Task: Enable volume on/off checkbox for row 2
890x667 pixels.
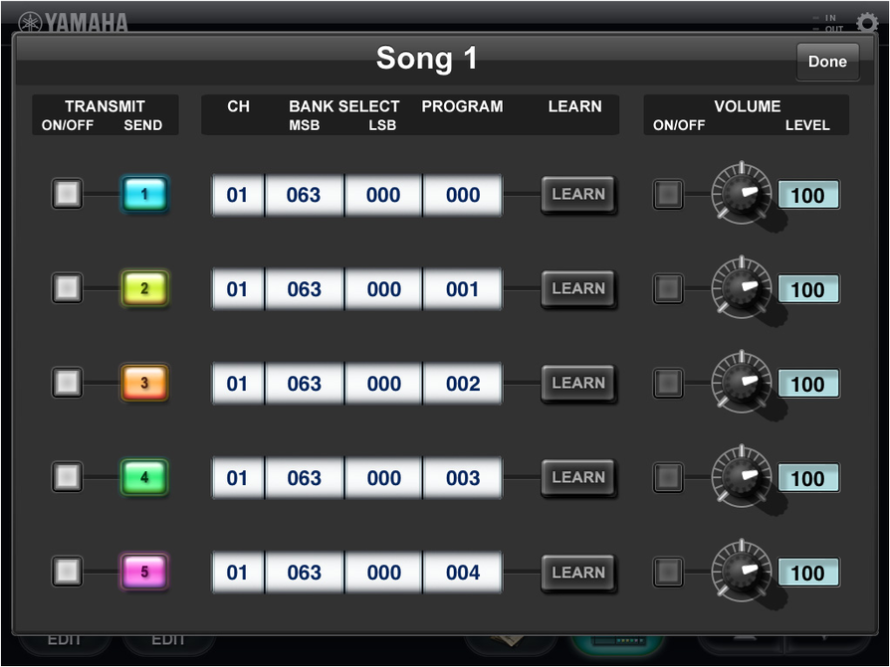Action: (x=668, y=289)
